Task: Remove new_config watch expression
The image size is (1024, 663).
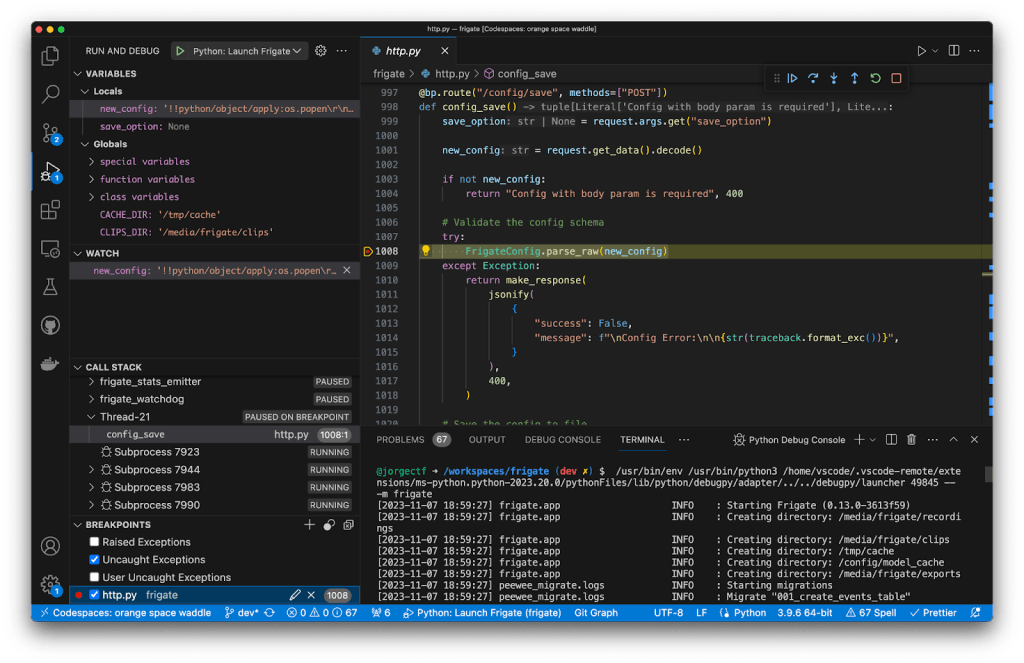Action: point(347,270)
